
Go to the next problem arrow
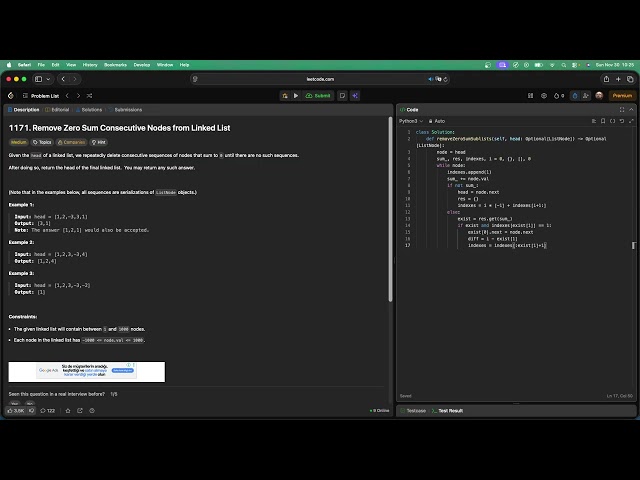pos(78,96)
